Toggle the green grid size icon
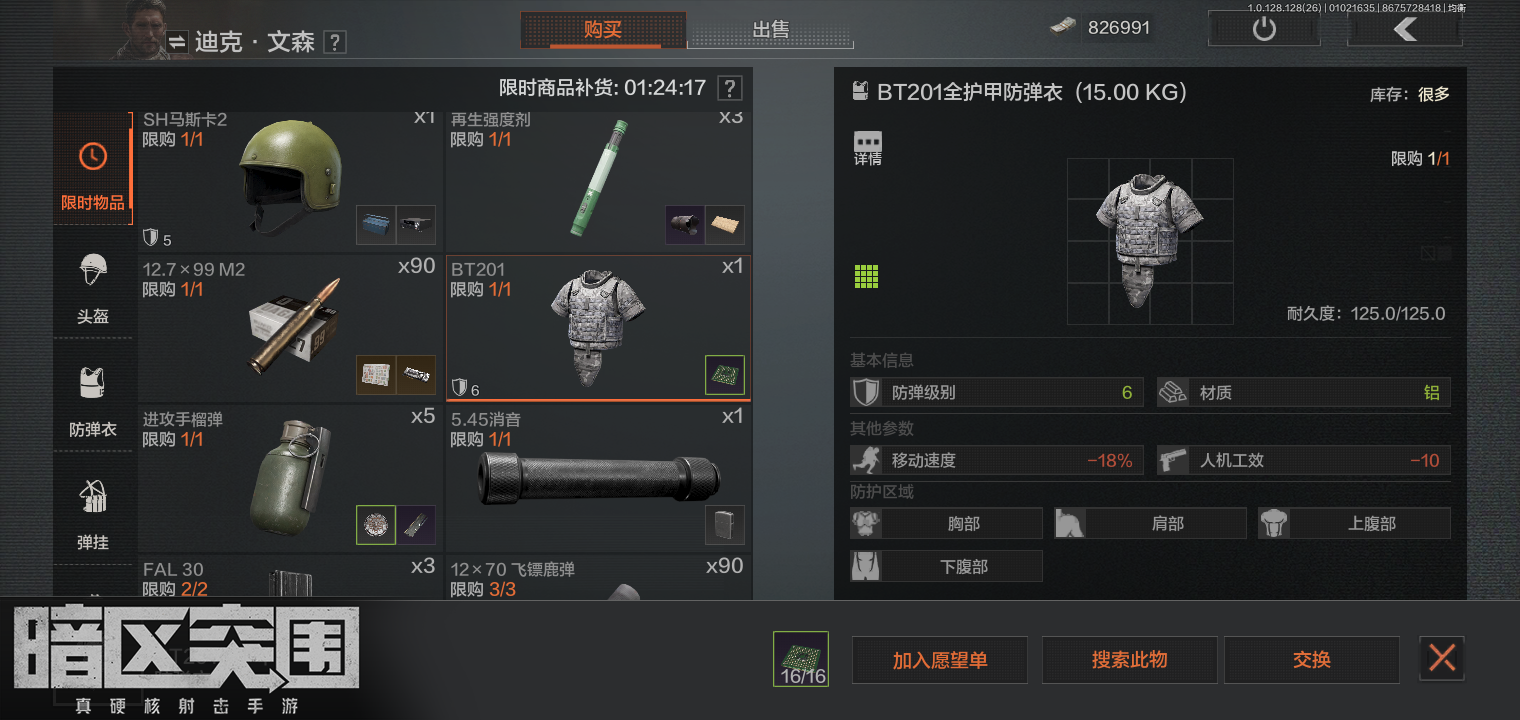 point(866,276)
